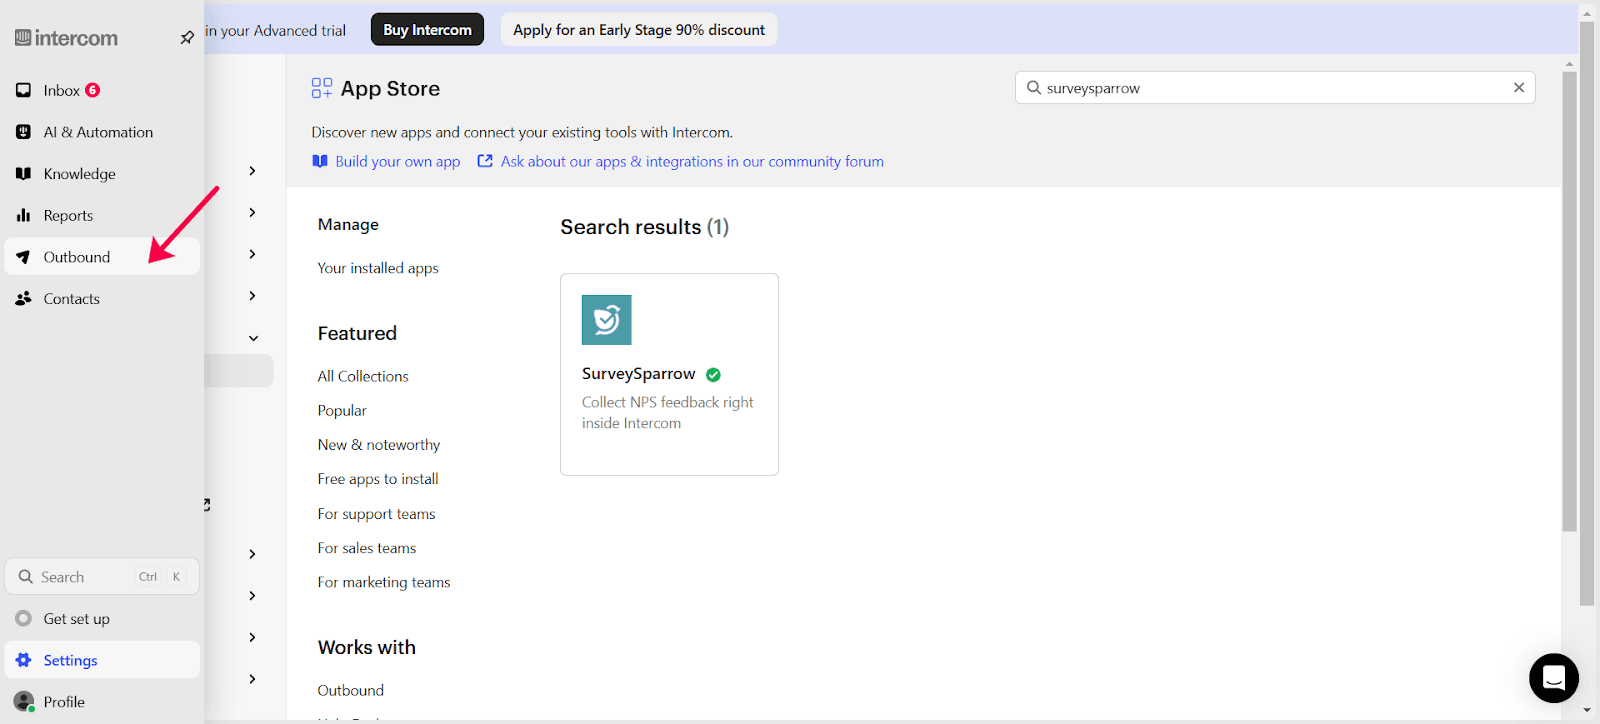Collapse the expanded down-chevron section
1600x724 pixels.
(253, 338)
